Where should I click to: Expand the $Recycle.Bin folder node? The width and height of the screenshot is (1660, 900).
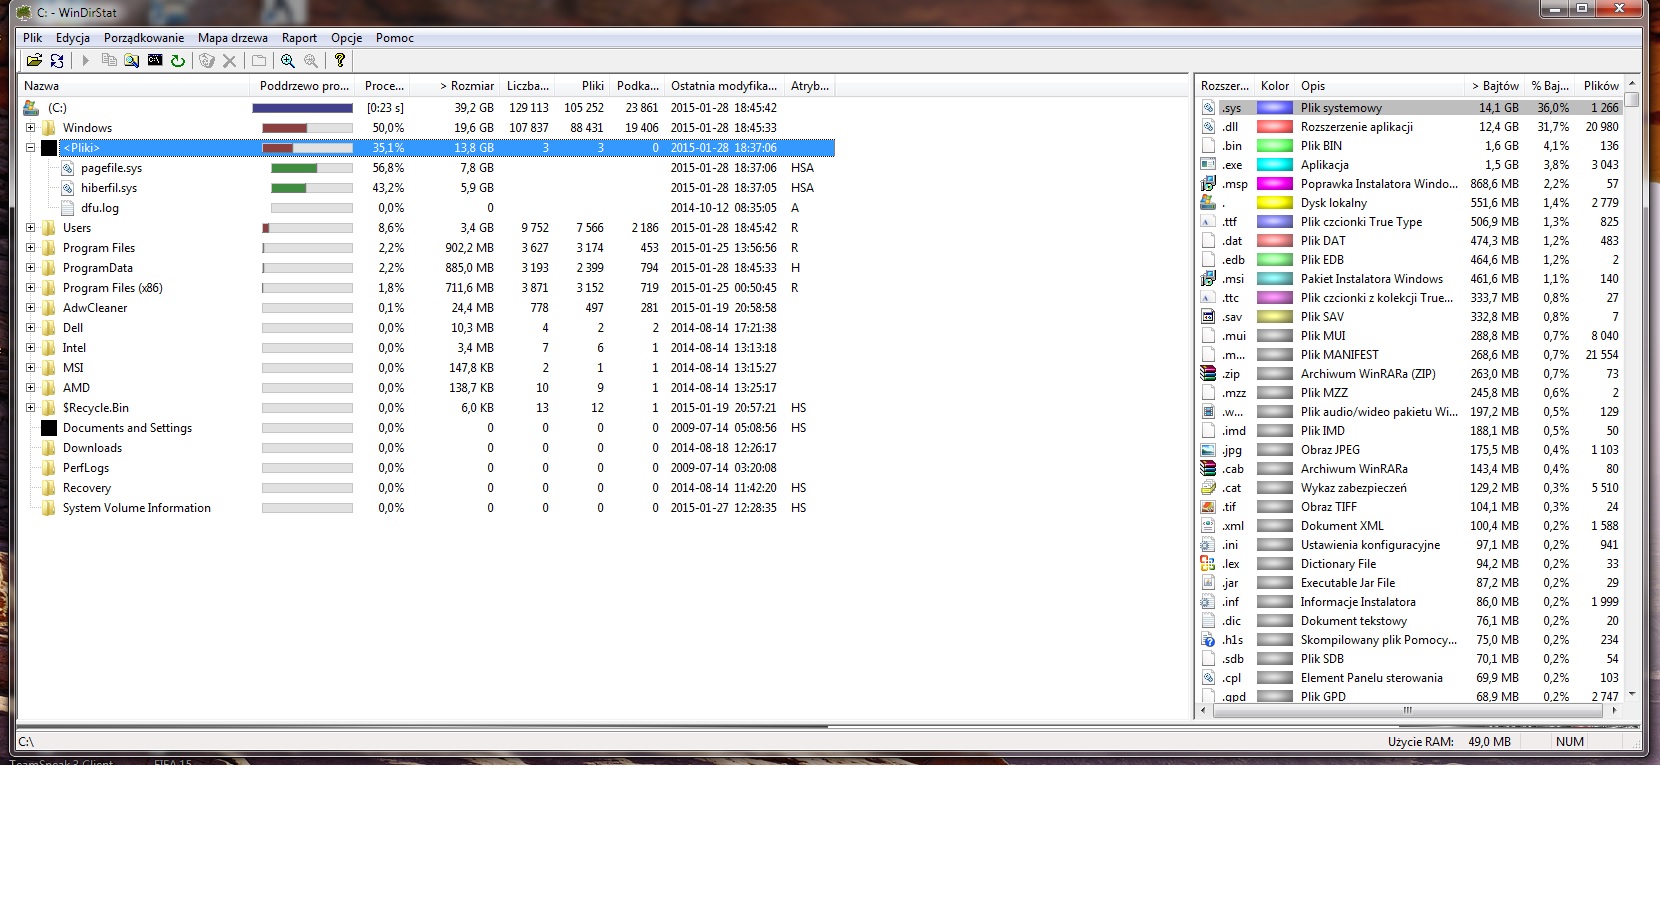click(x=30, y=408)
